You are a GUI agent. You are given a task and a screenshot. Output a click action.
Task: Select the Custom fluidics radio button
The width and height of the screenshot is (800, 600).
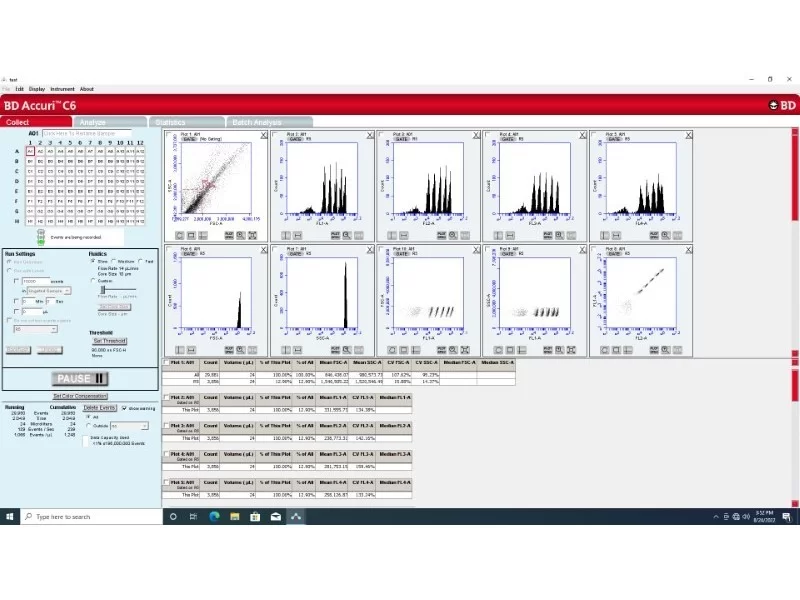(93, 281)
